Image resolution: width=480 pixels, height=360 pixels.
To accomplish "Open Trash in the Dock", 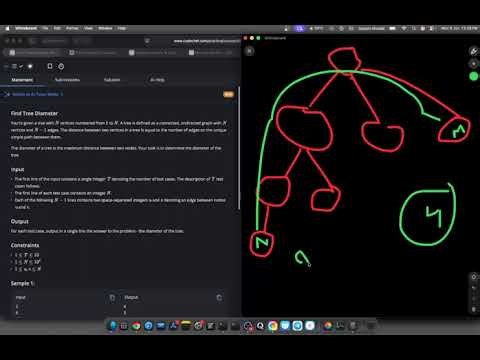I will point(370,326).
